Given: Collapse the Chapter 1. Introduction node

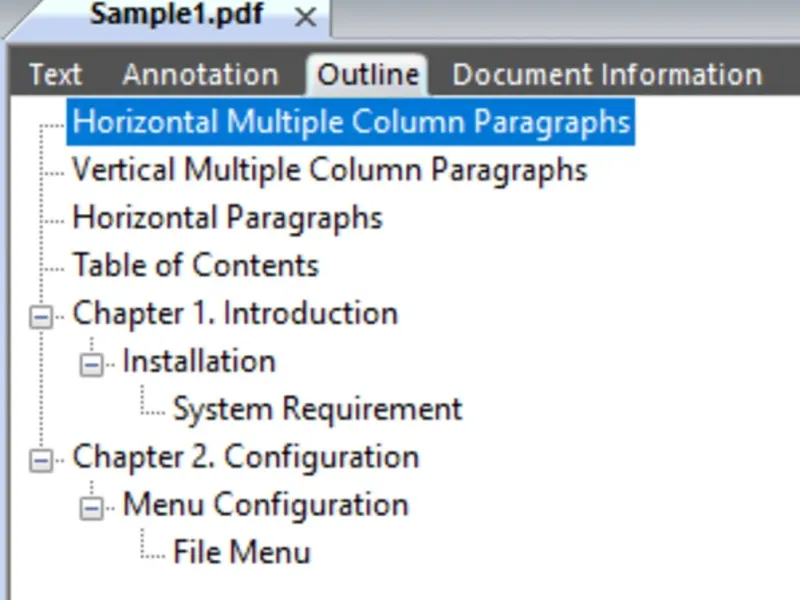Looking at the screenshot, I should pyautogui.click(x=41, y=316).
